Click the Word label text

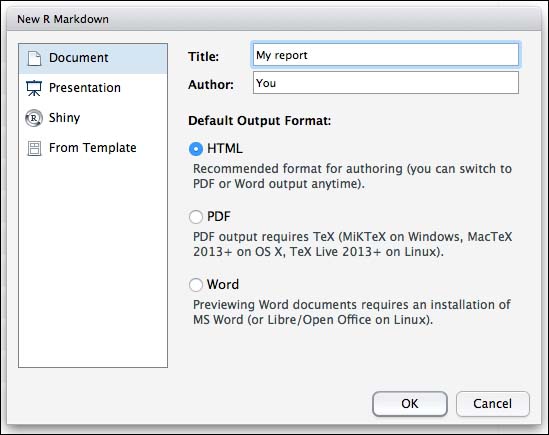coord(223,284)
